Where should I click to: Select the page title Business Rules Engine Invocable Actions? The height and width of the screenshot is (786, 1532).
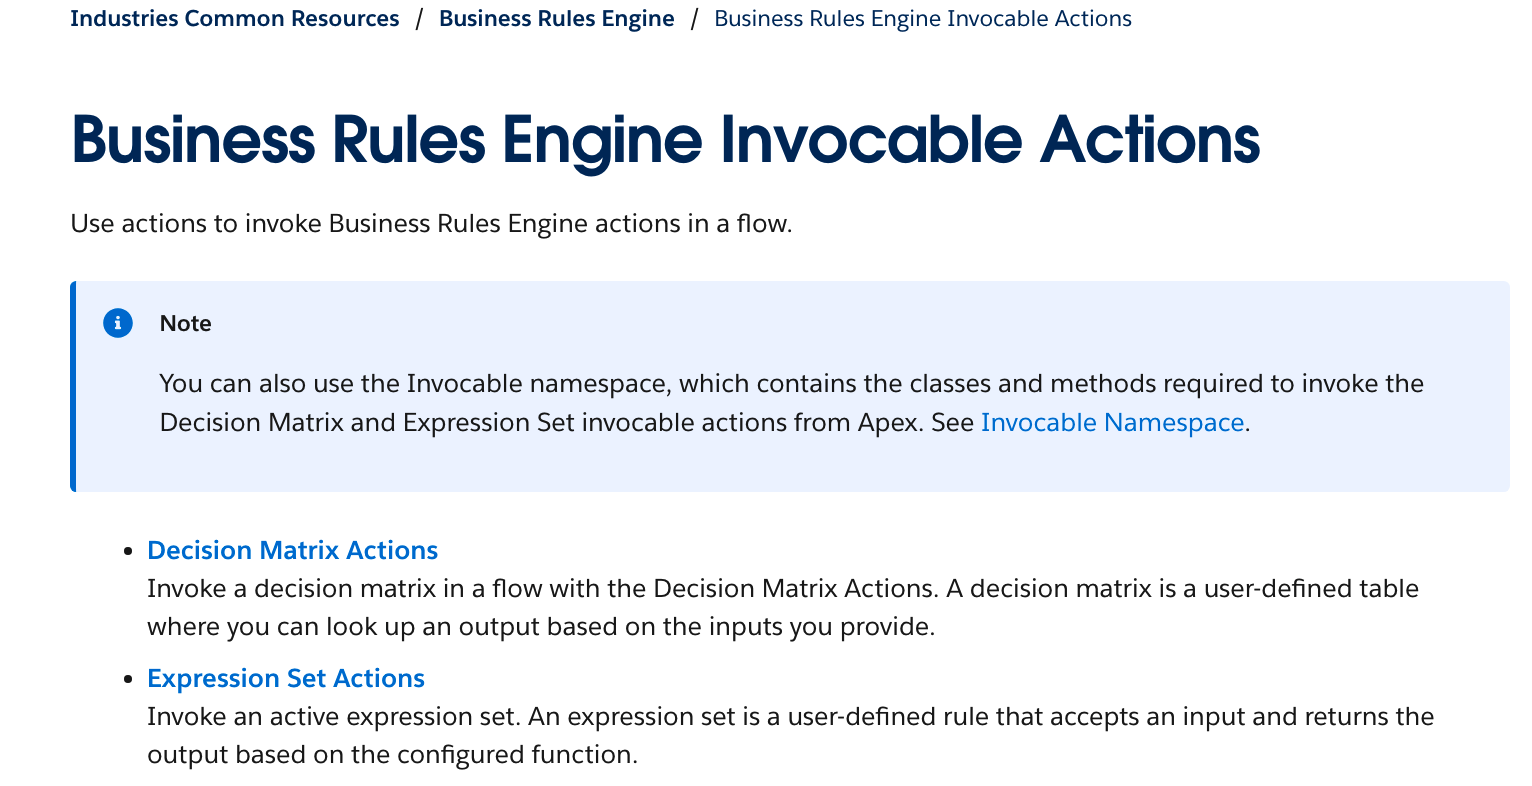(x=665, y=139)
